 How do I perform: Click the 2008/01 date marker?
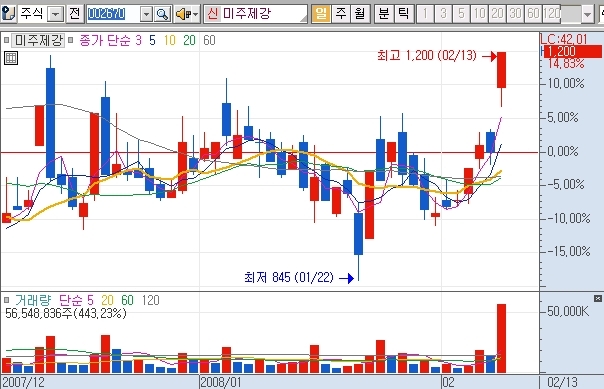pyautogui.click(x=221, y=382)
